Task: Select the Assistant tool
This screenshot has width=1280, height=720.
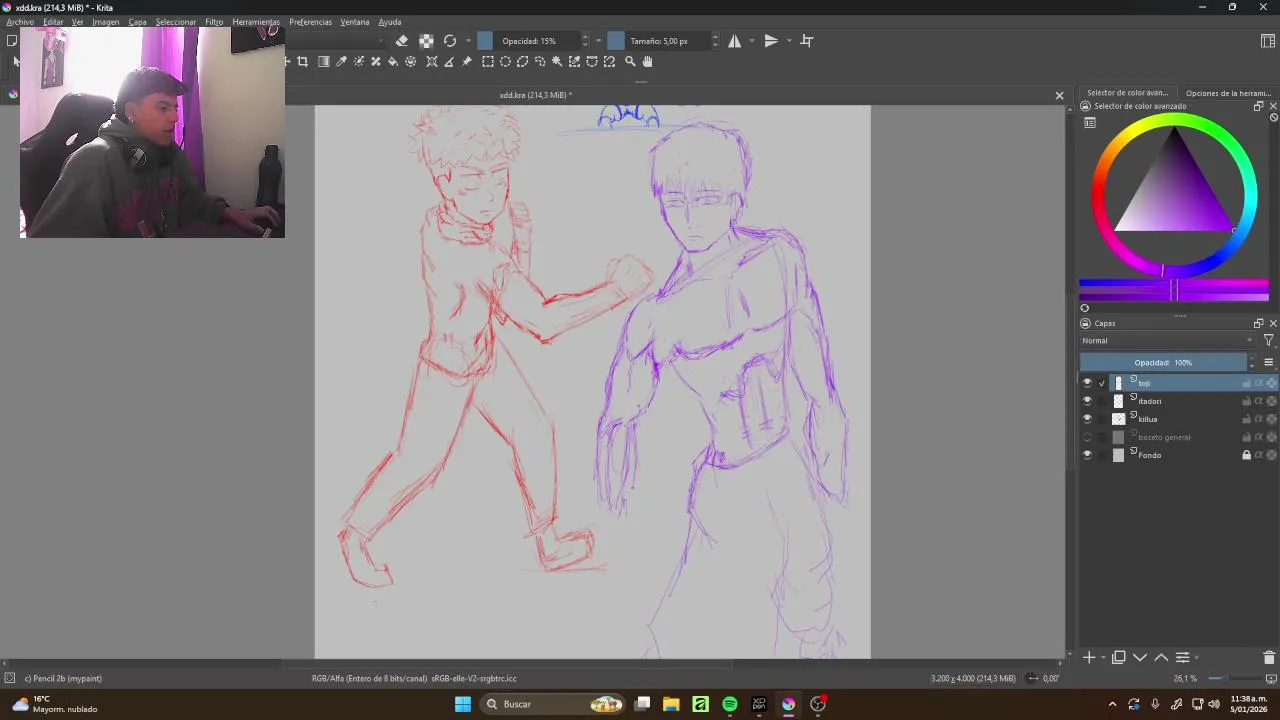Action: click(432, 62)
